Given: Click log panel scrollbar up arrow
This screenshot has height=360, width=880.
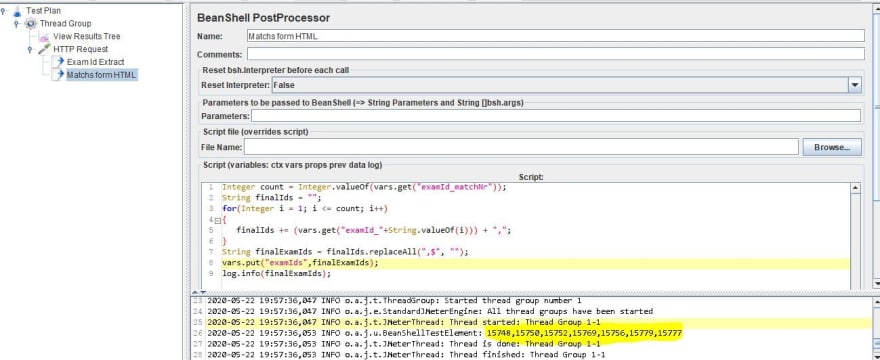Looking at the screenshot, I should pyautogui.click(x=876, y=302).
